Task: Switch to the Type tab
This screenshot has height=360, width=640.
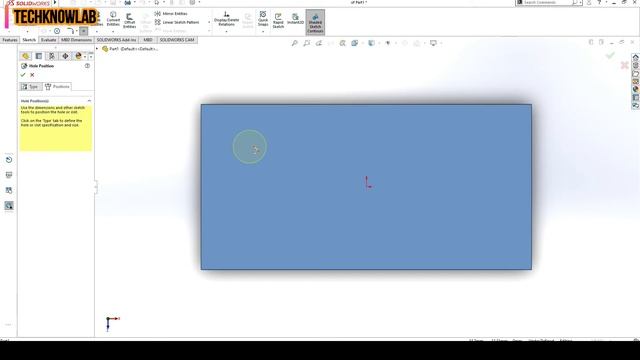Action: click(x=31, y=87)
